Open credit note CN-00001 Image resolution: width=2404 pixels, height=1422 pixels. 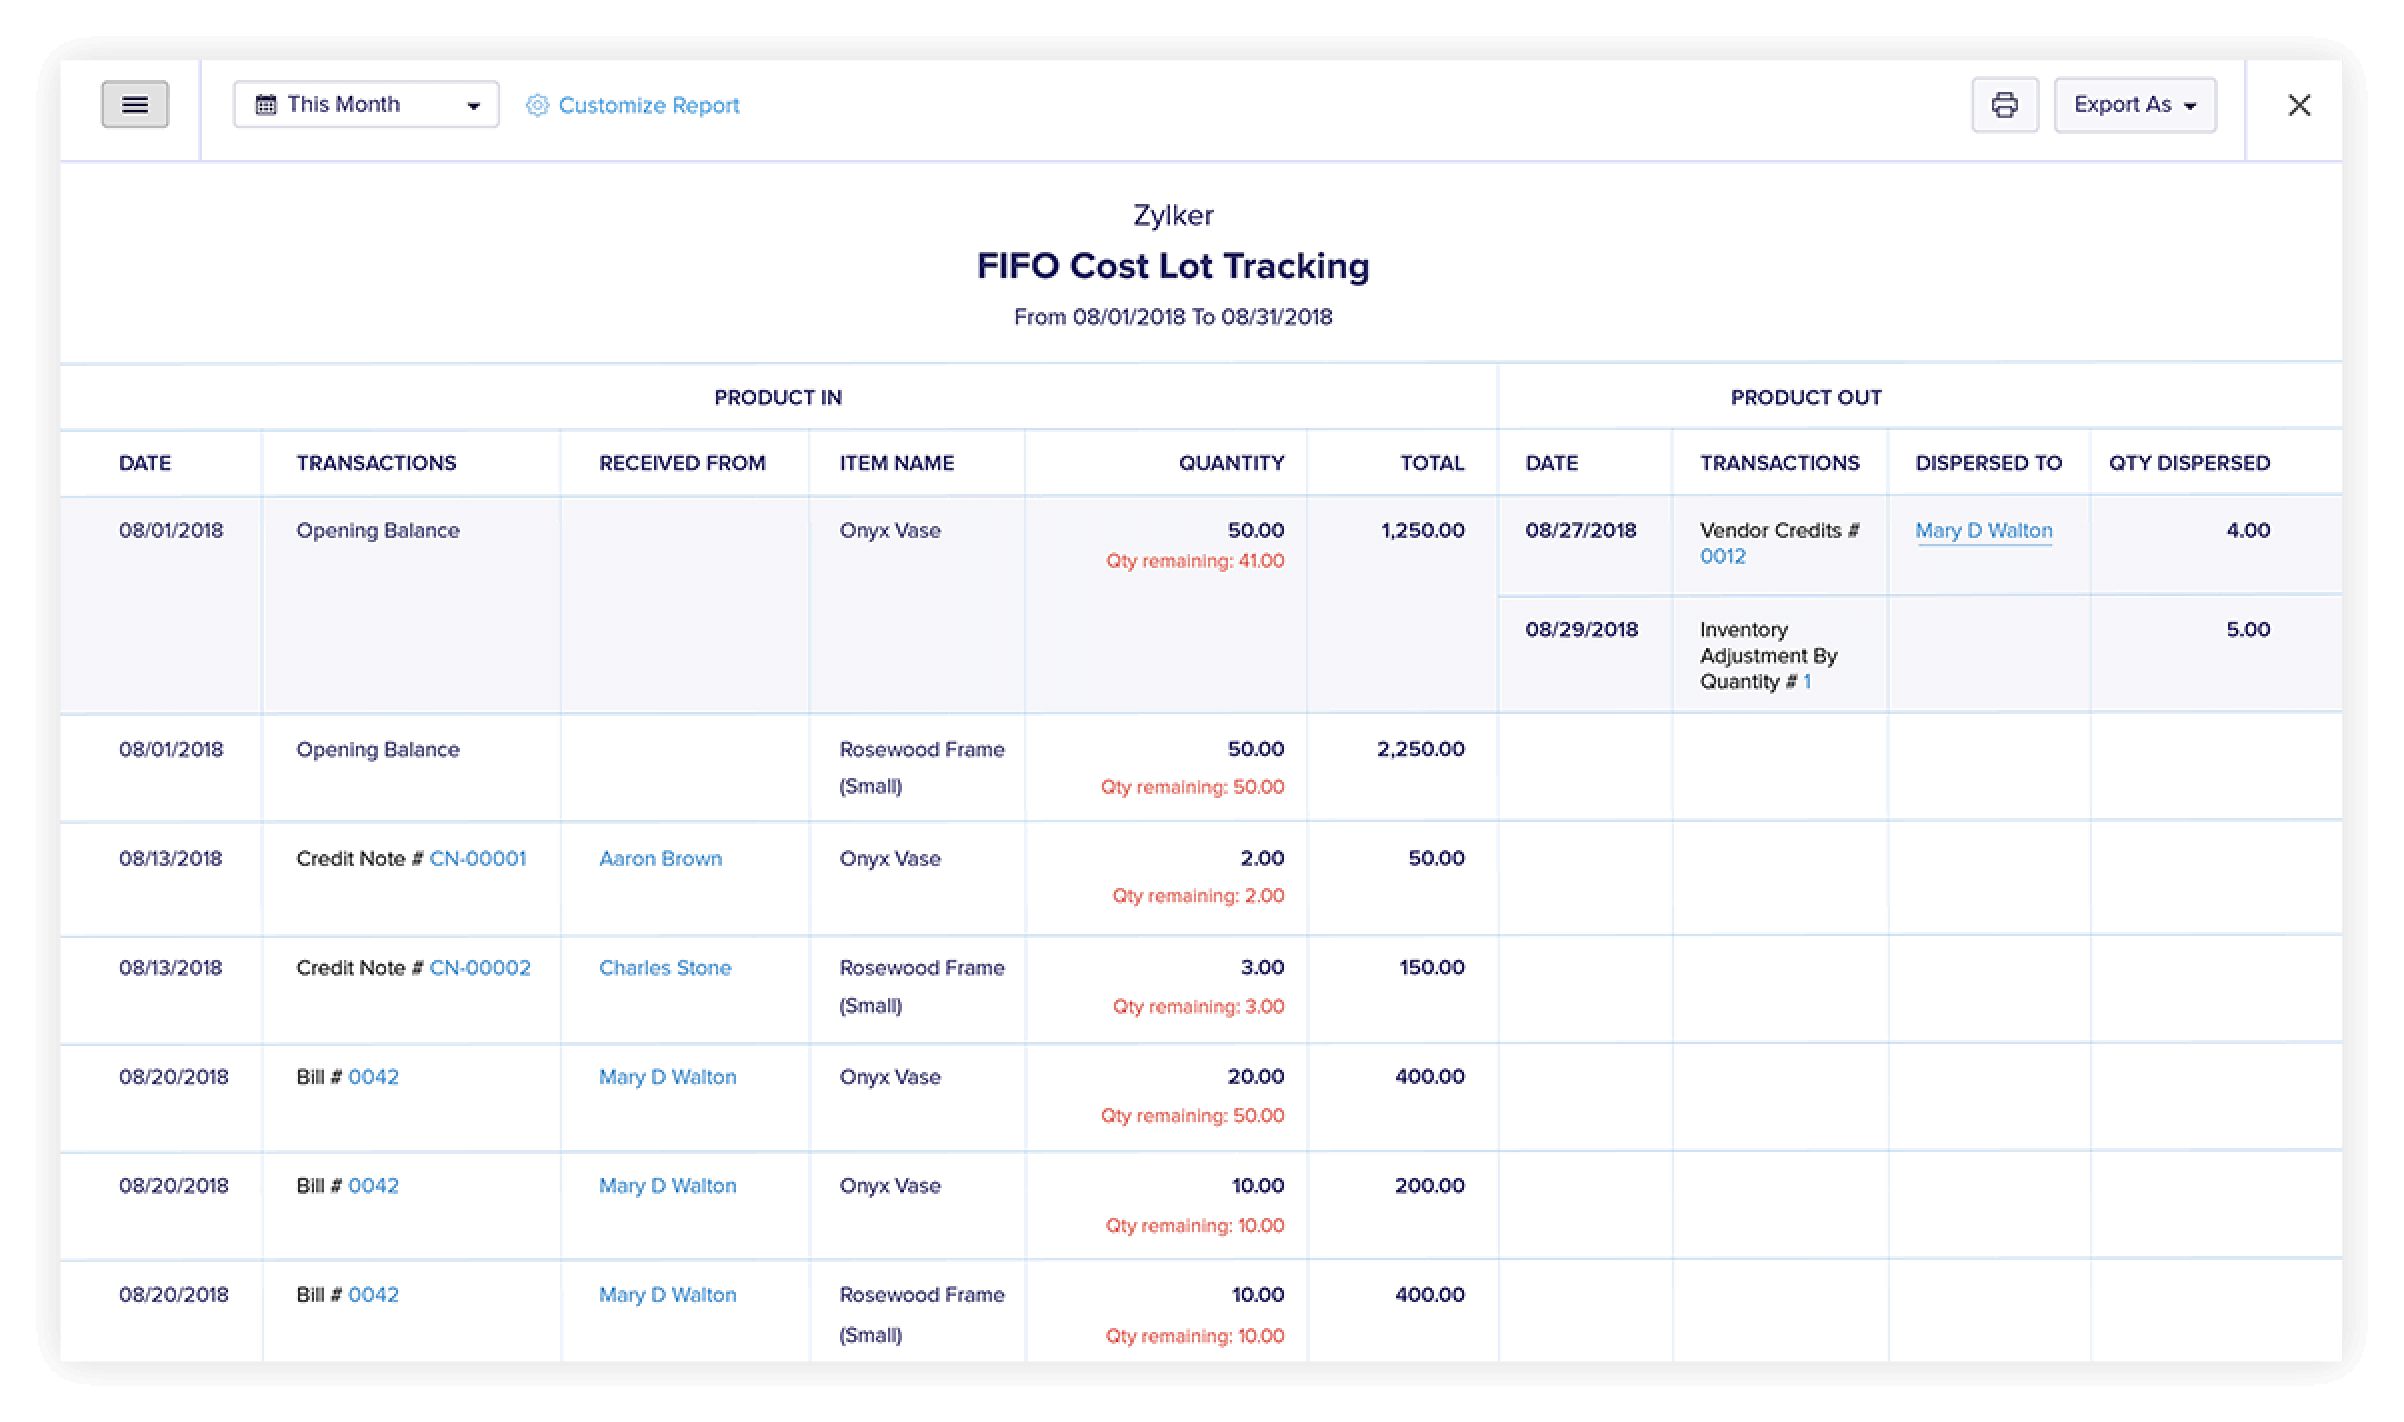coord(477,858)
